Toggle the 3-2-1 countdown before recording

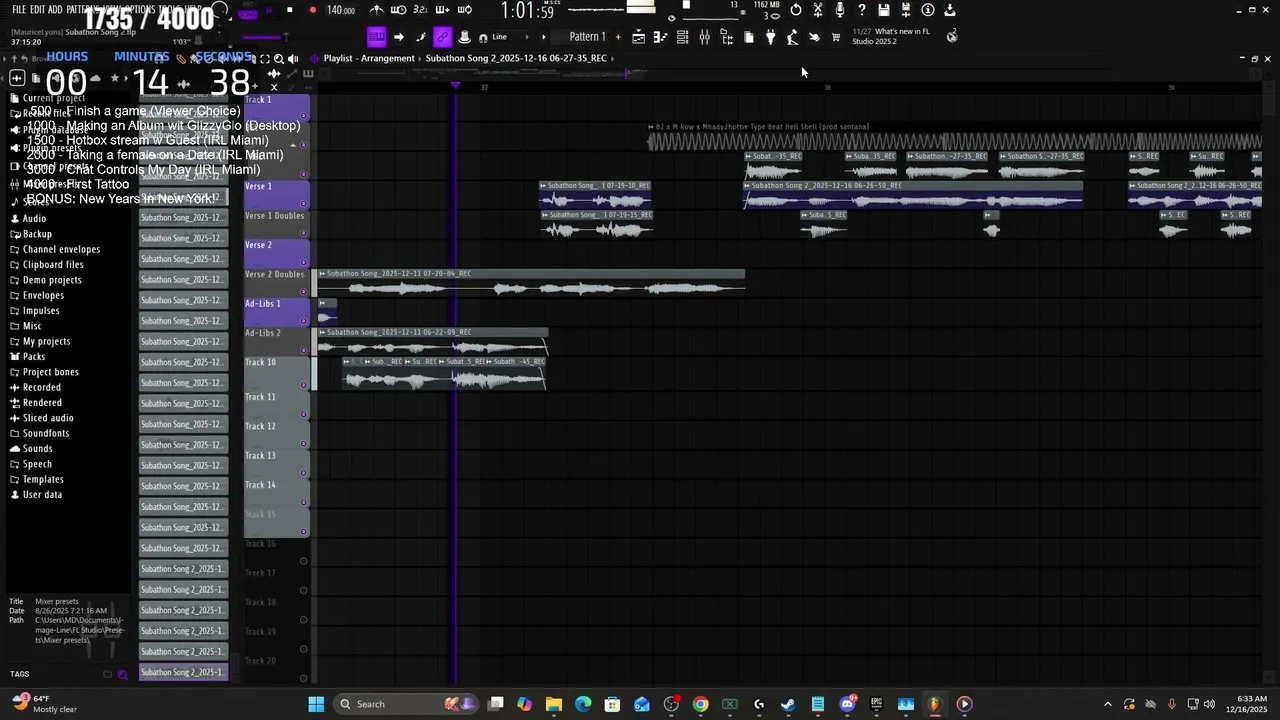click(420, 10)
